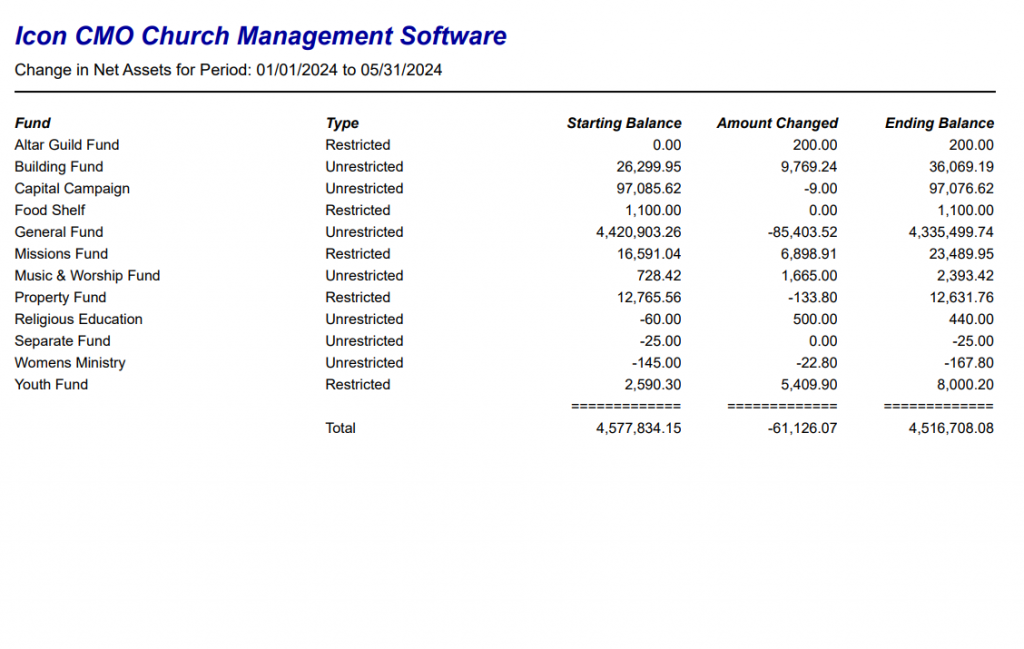Screen dimensions: 1024x649
Task: Select the Property Fund name
Action: pyautogui.click(x=60, y=298)
